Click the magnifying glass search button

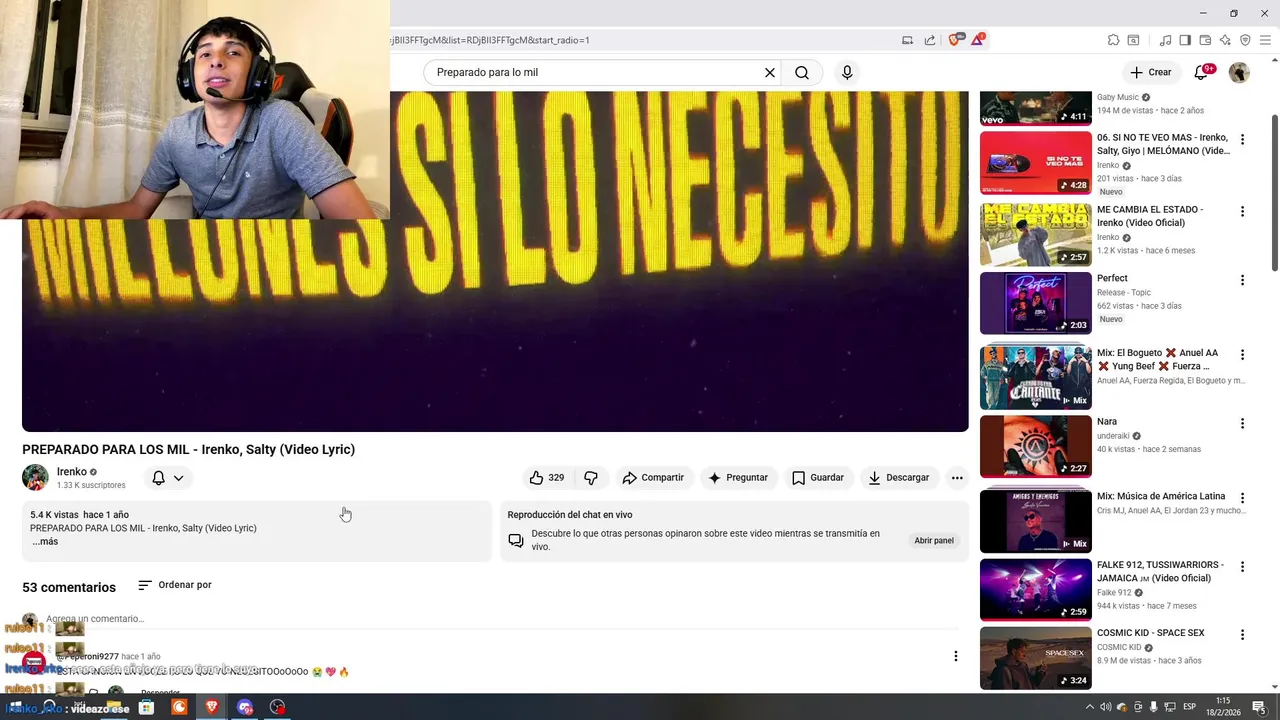tap(802, 72)
